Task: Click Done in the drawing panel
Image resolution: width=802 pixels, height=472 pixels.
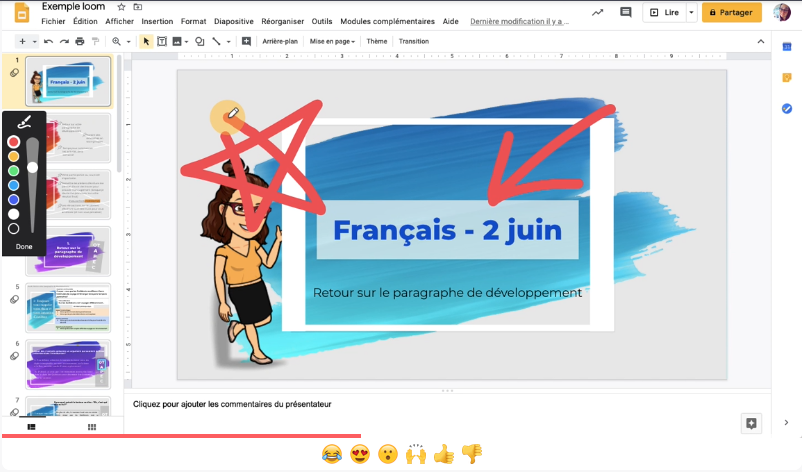Action: point(24,246)
